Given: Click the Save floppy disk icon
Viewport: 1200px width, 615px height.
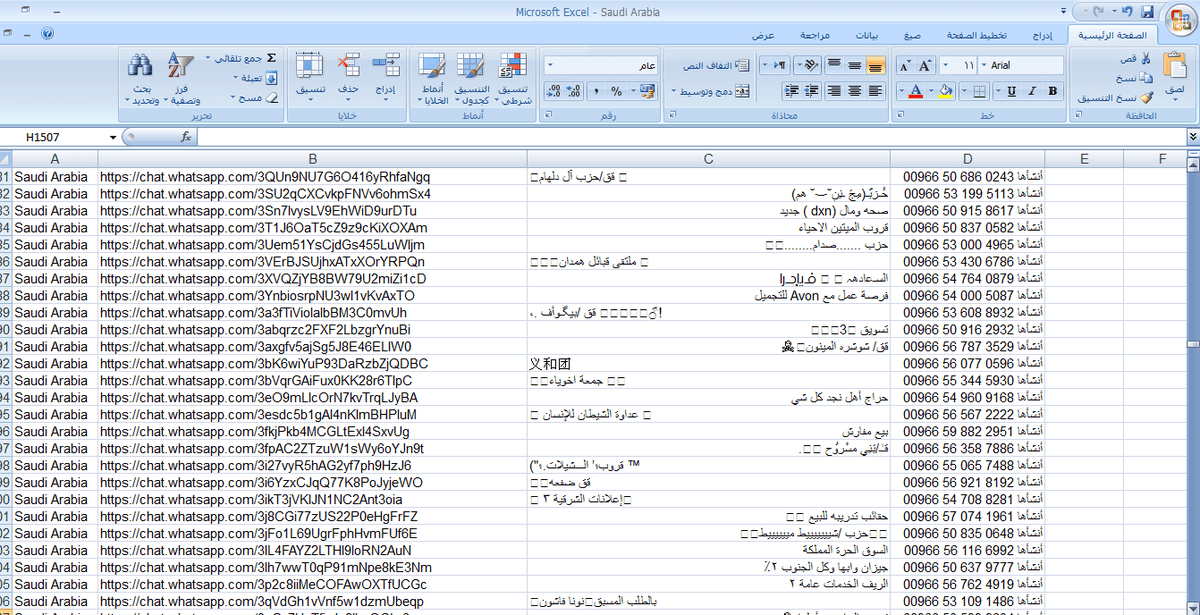Looking at the screenshot, I should [1147, 12].
